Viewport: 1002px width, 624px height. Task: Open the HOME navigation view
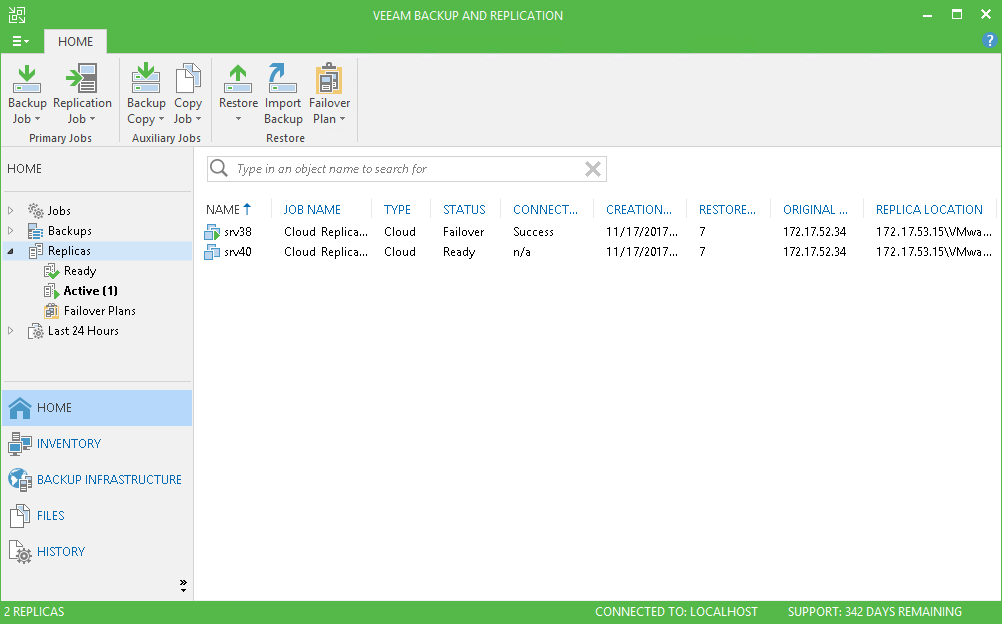pos(97,408)
